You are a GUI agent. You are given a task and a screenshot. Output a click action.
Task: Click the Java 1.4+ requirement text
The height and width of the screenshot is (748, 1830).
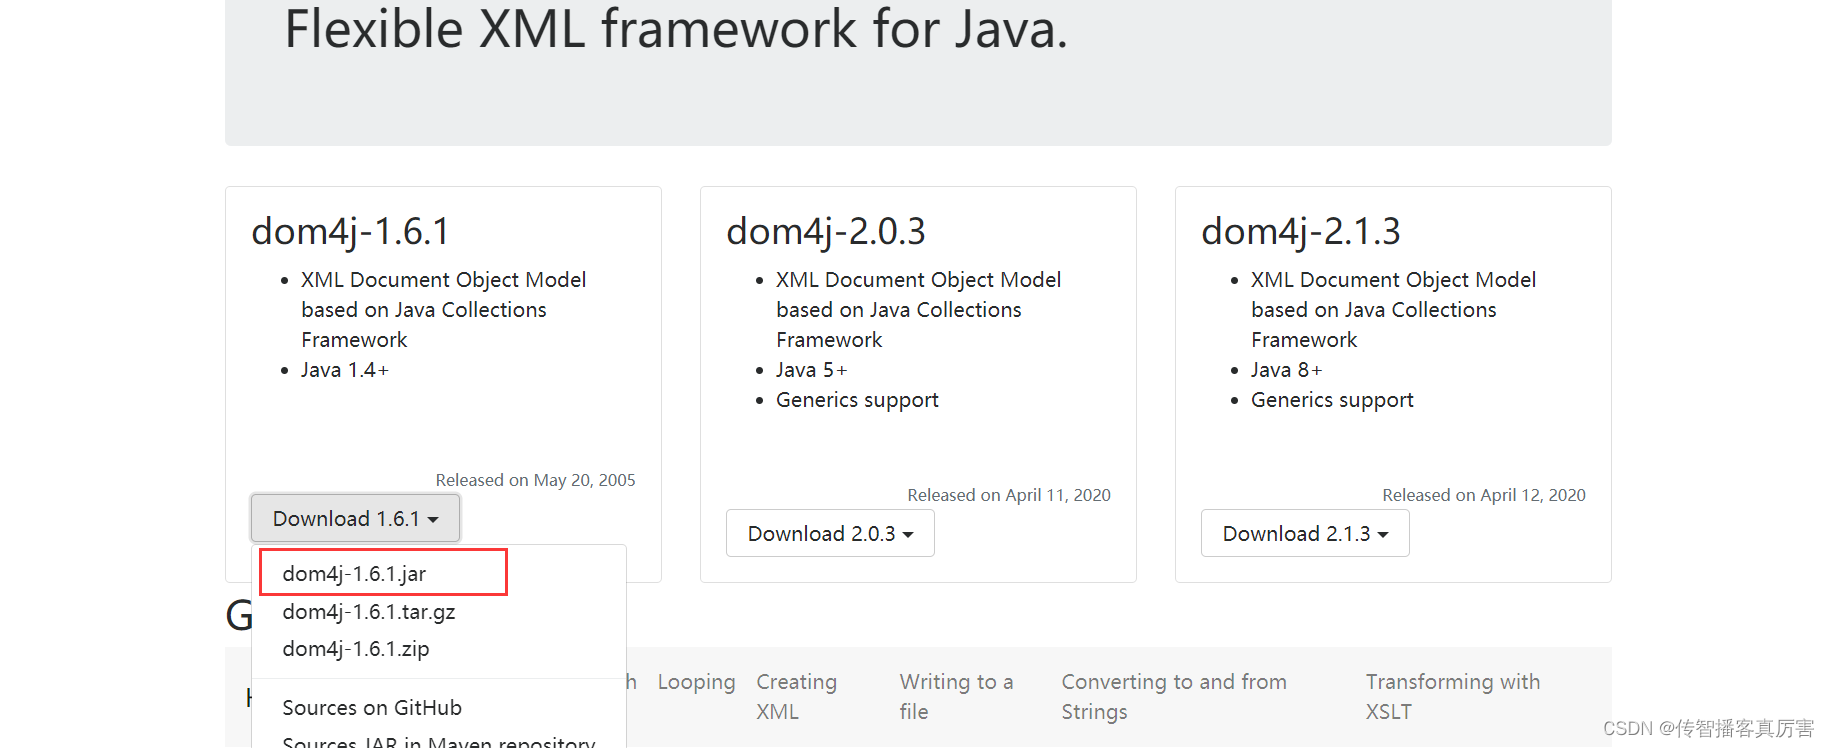click(x=345, y=370)
